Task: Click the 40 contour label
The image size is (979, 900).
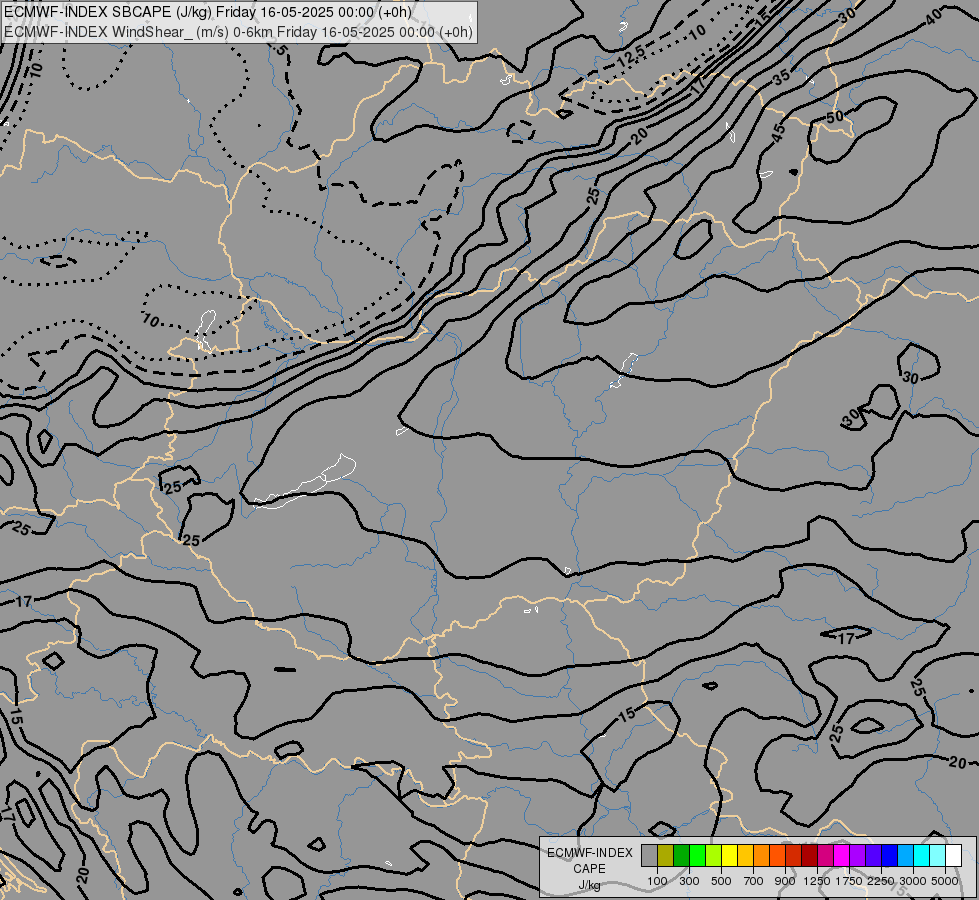Action: click(933, 17)
